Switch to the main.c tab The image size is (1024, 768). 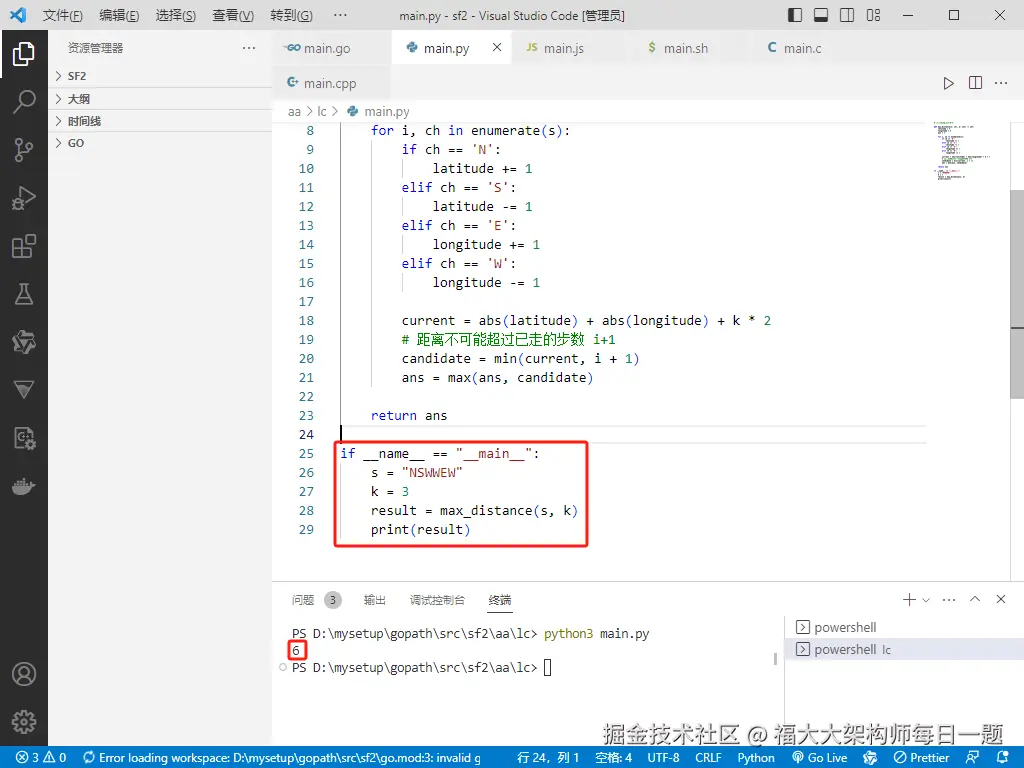[803, 48]
